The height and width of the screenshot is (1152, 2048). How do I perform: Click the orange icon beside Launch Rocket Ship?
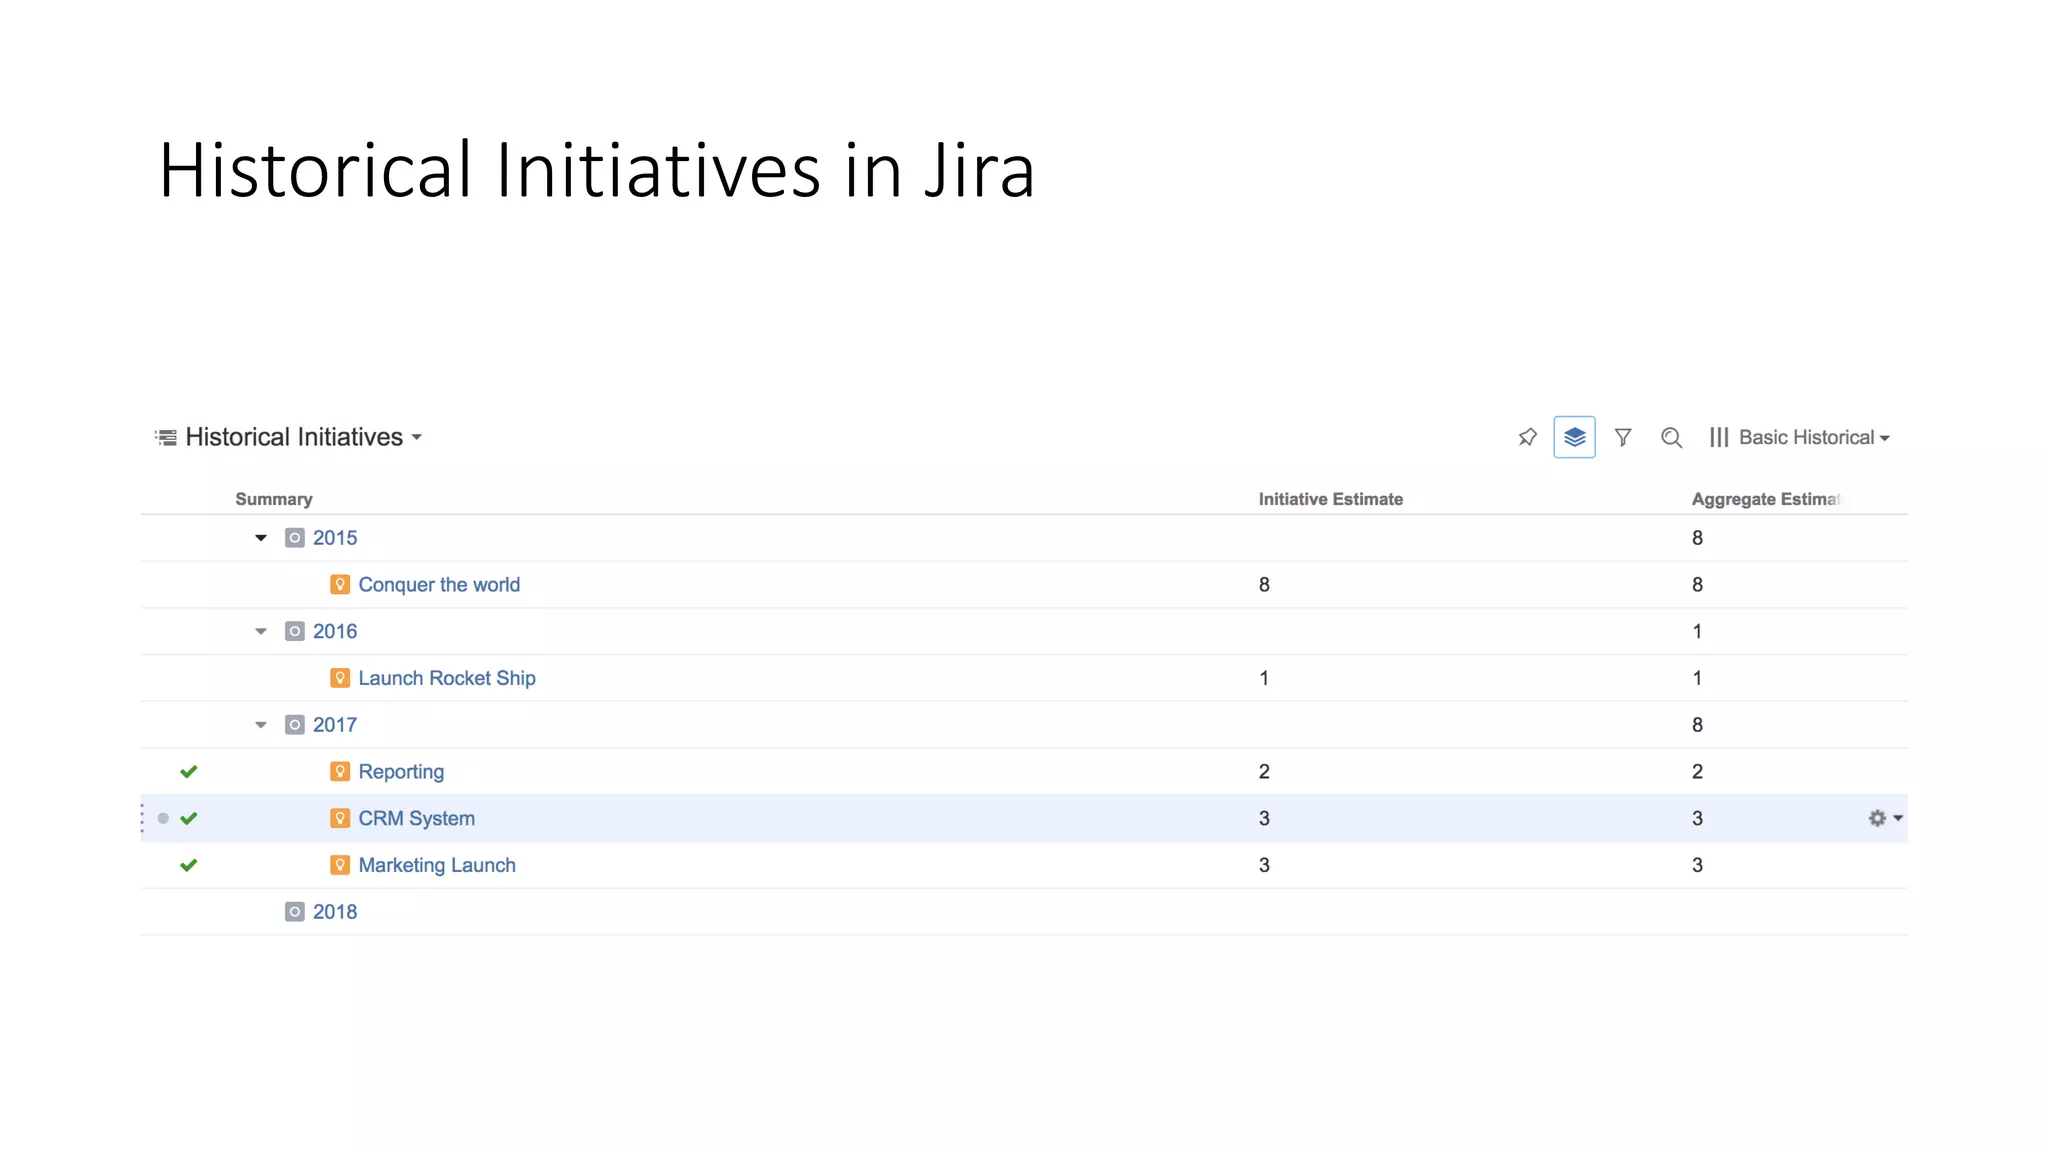click(340, 678)
